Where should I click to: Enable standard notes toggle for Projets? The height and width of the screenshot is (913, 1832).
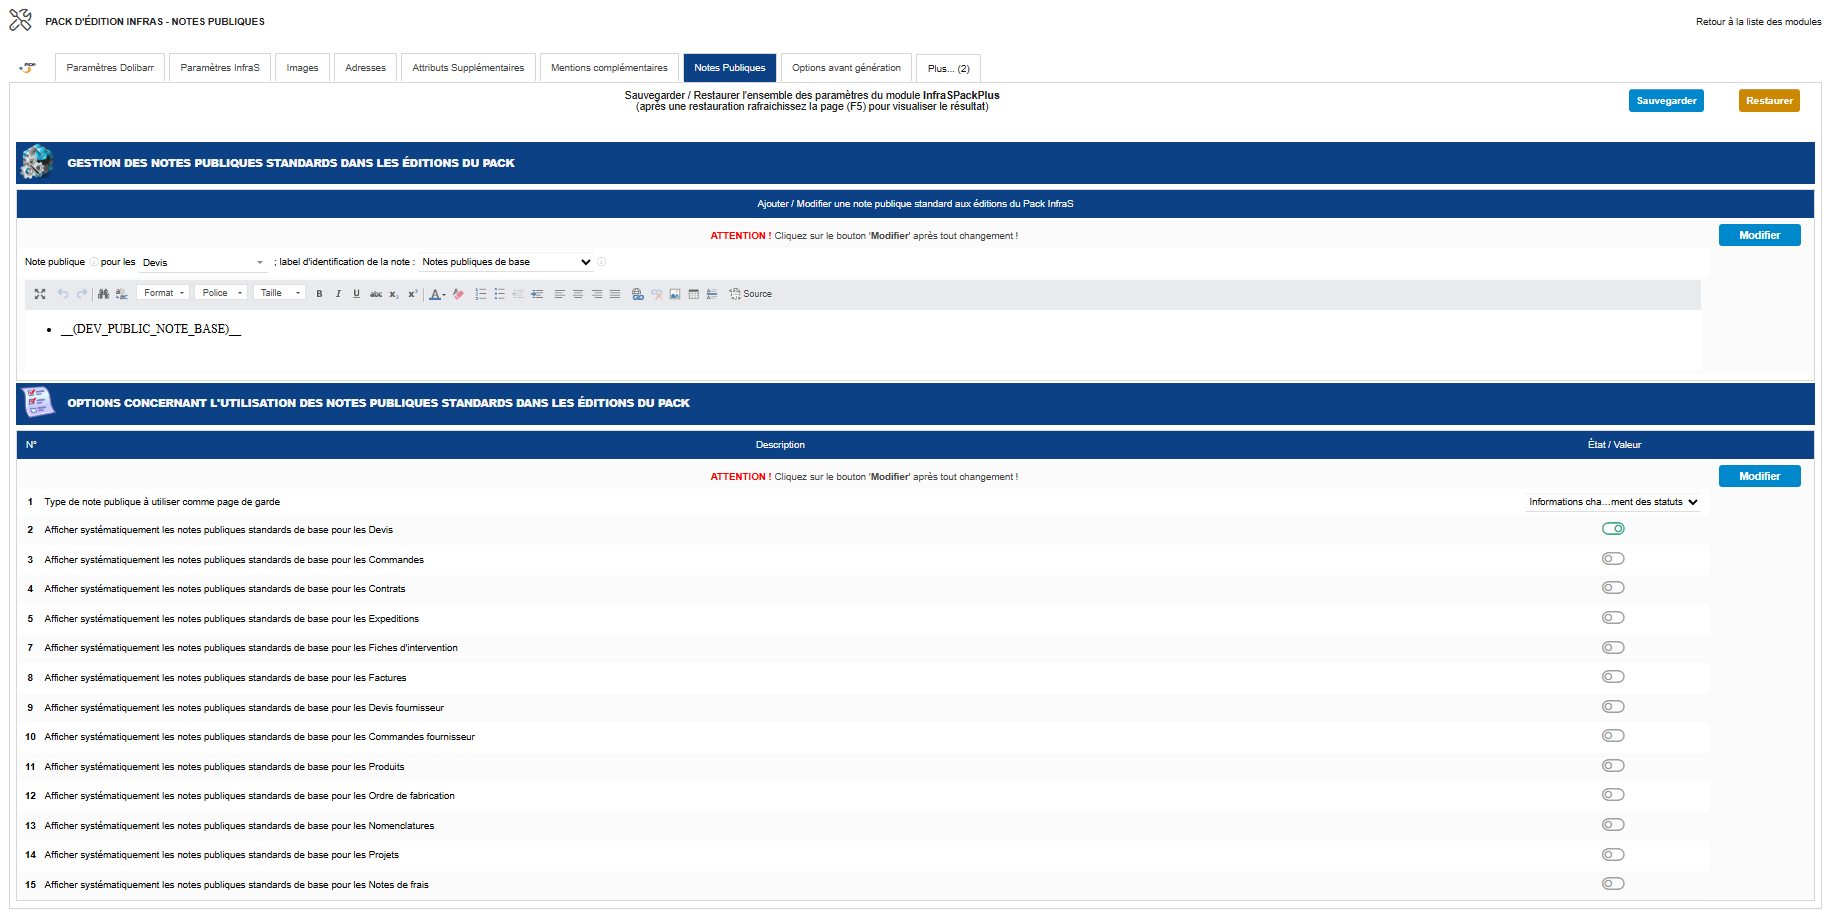1613,855
